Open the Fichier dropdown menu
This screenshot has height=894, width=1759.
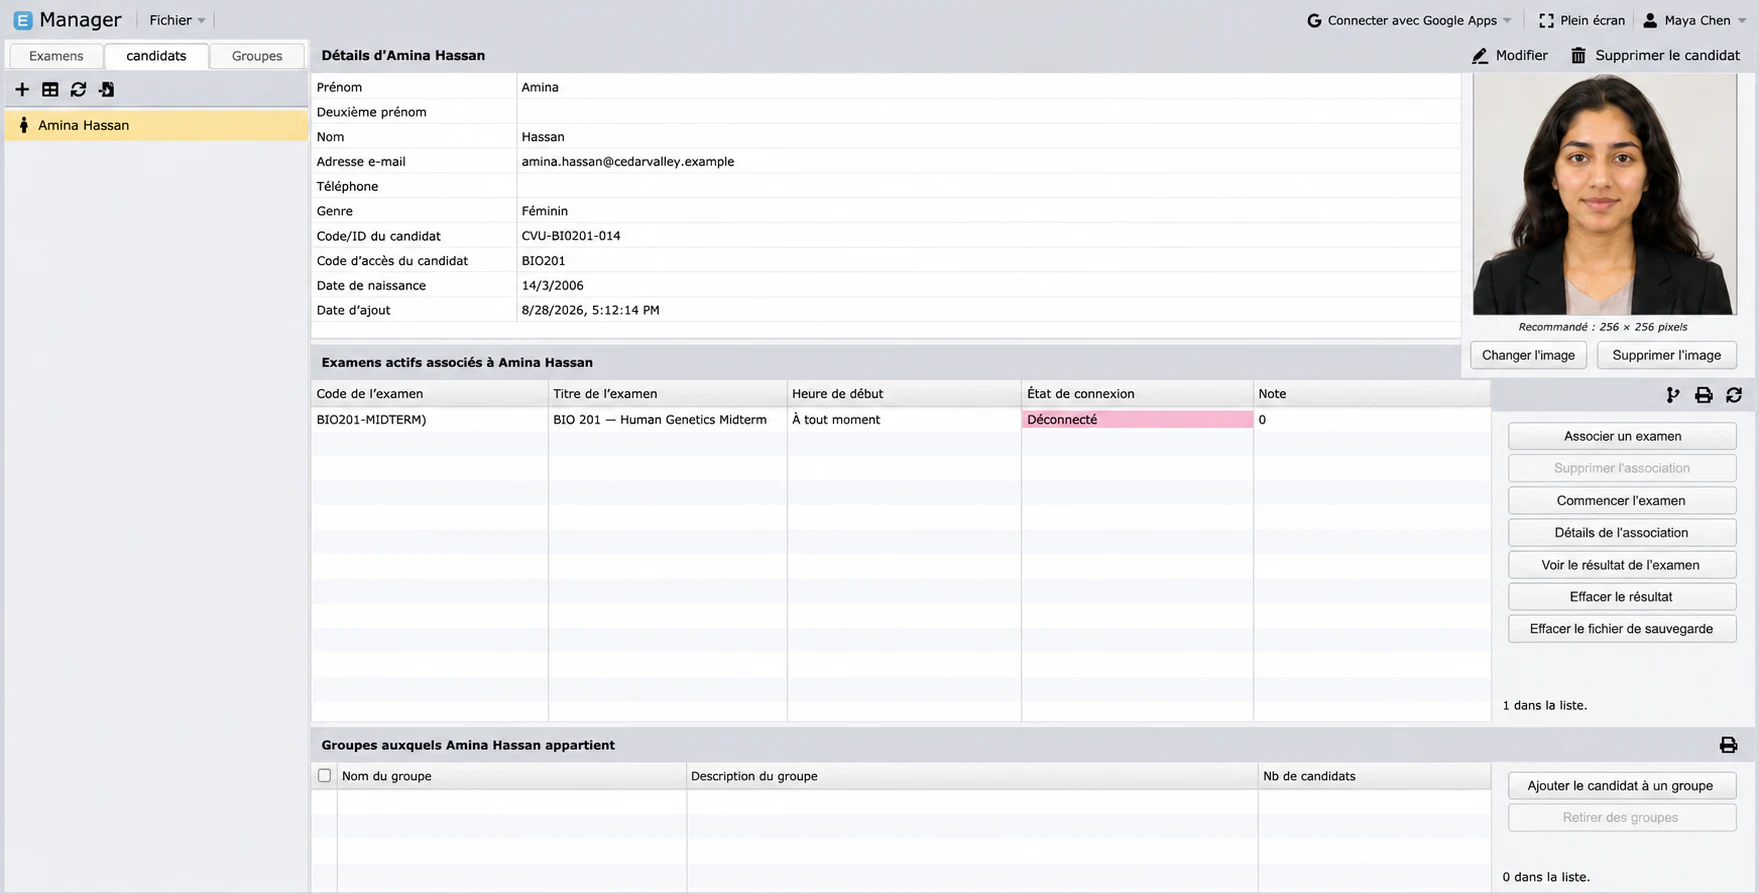pos(177,20)
